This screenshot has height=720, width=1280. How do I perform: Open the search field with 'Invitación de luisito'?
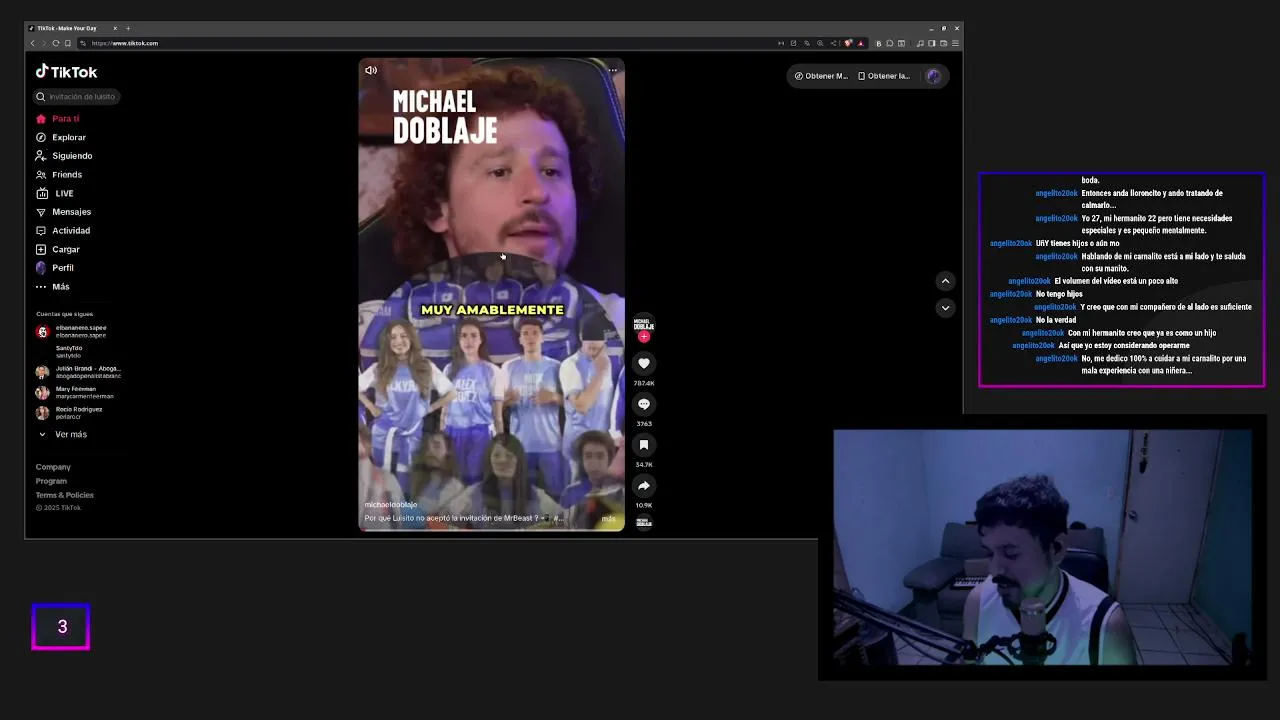(77, 97)
